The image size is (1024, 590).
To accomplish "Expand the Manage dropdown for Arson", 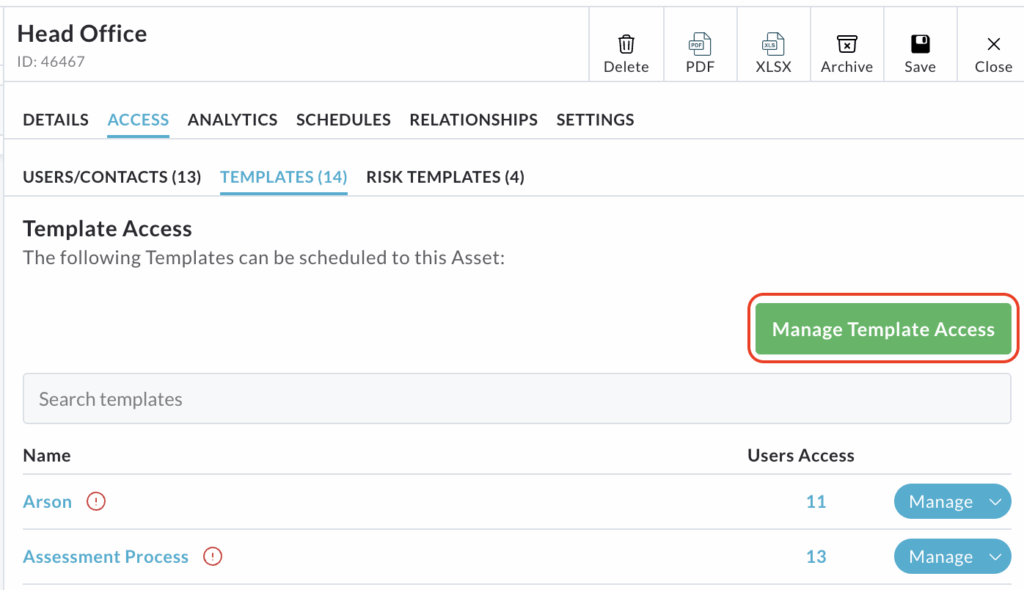I will click(995, 502).
